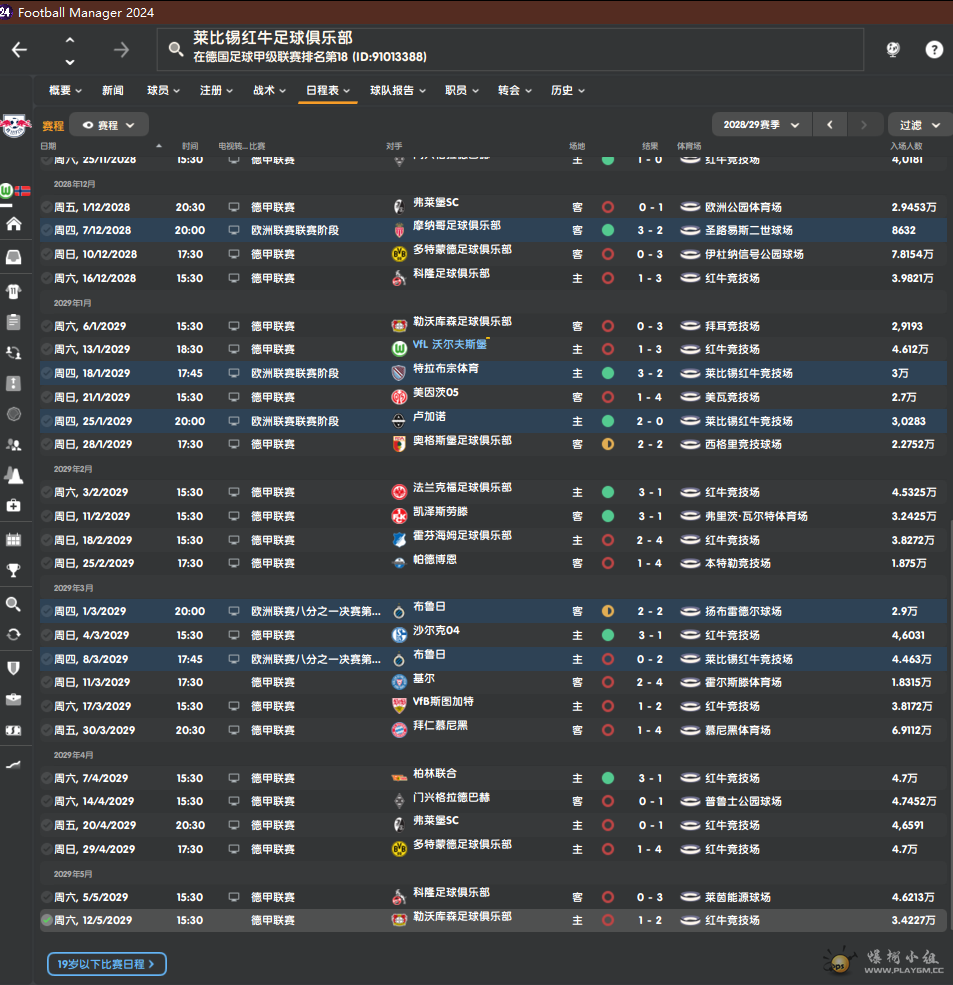The image size is (953, 985).
Task: Open the Staff two-people sidebar icon
Action: point(14,445)
